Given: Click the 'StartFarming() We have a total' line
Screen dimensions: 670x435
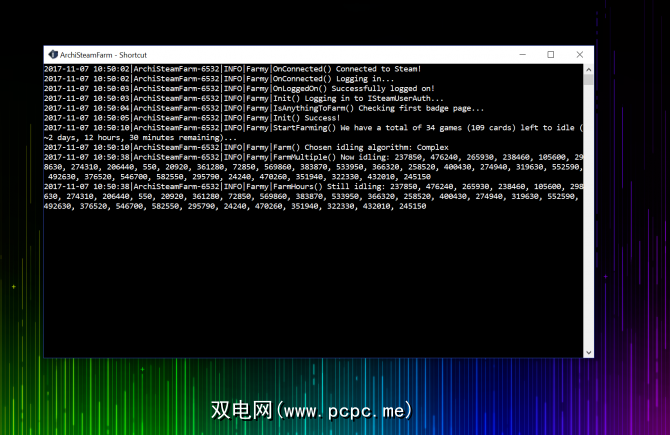Looking at the screenshot, I should 313,128.
